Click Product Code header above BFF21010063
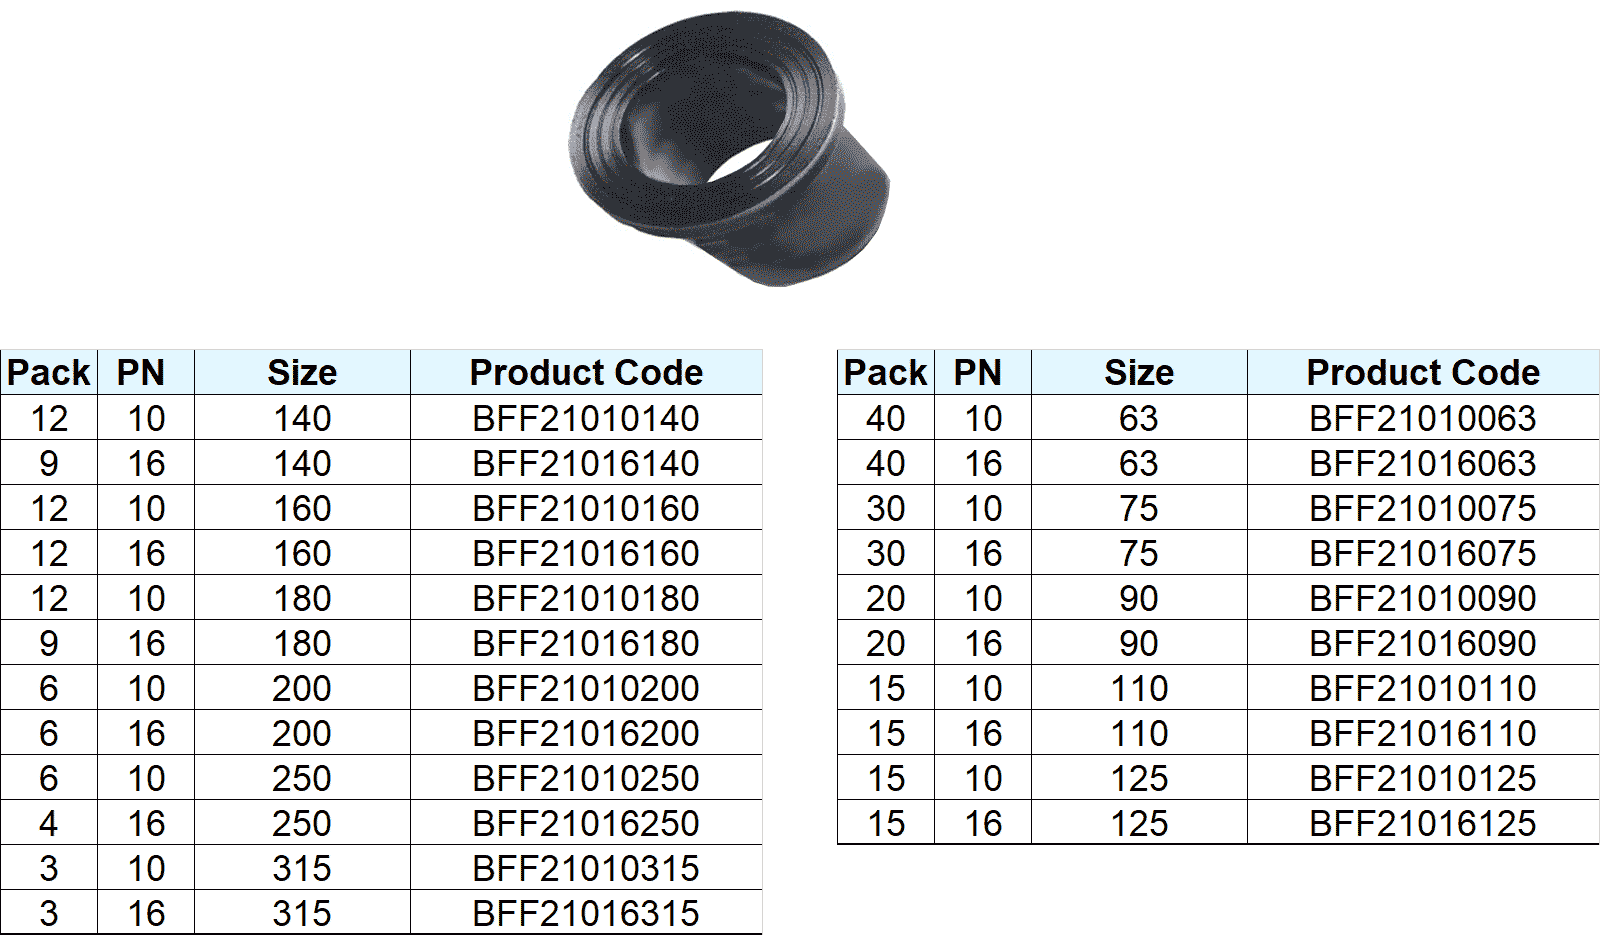 tap(1422, 373)
